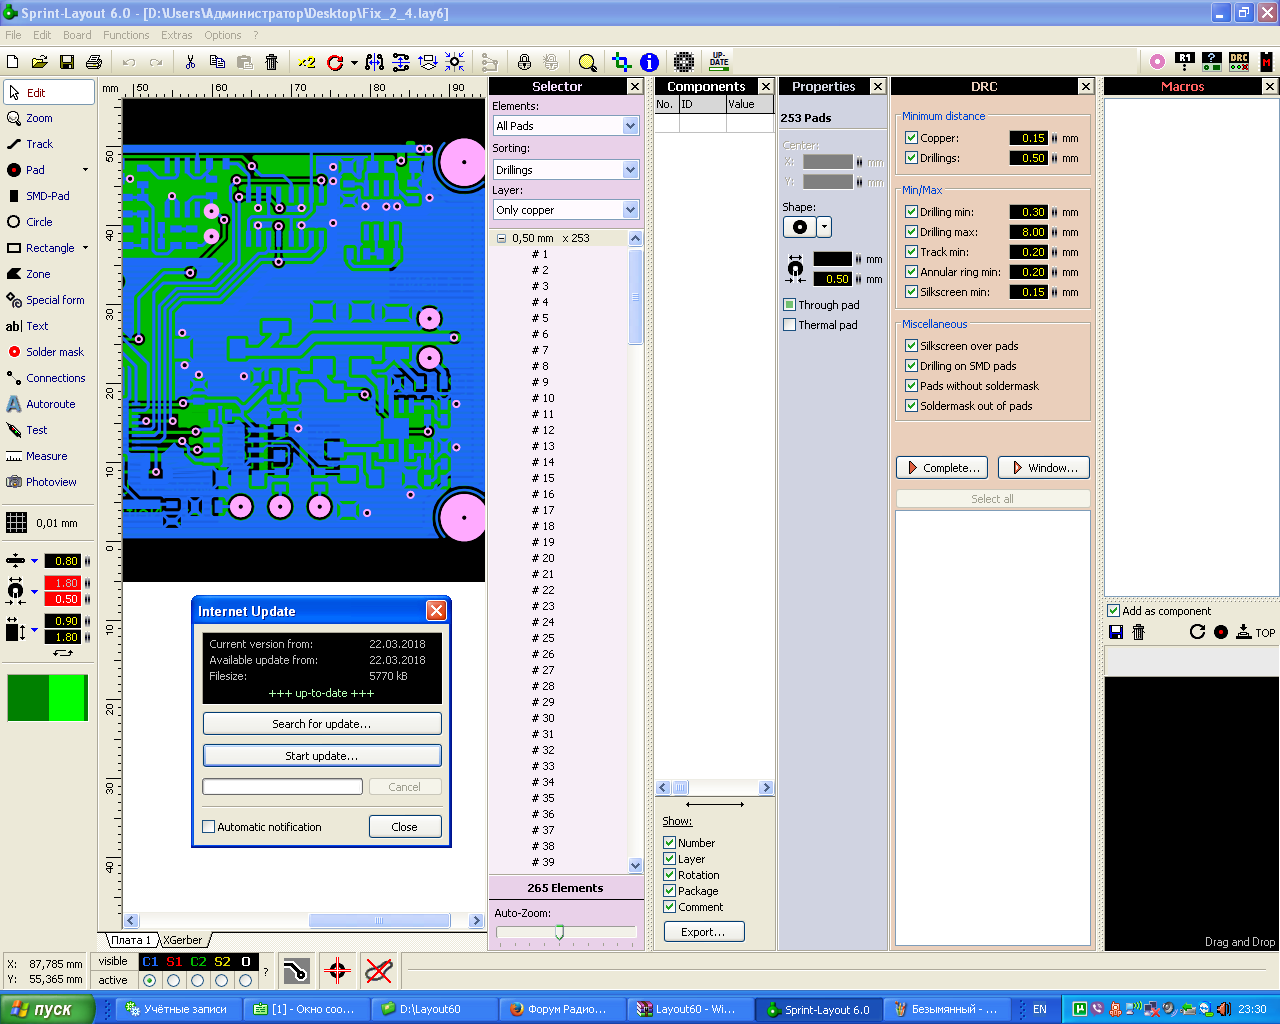Viewport: 1280px width, 1024px height.
Task: Open the Photoview mode
Action: tap(50, 482)
